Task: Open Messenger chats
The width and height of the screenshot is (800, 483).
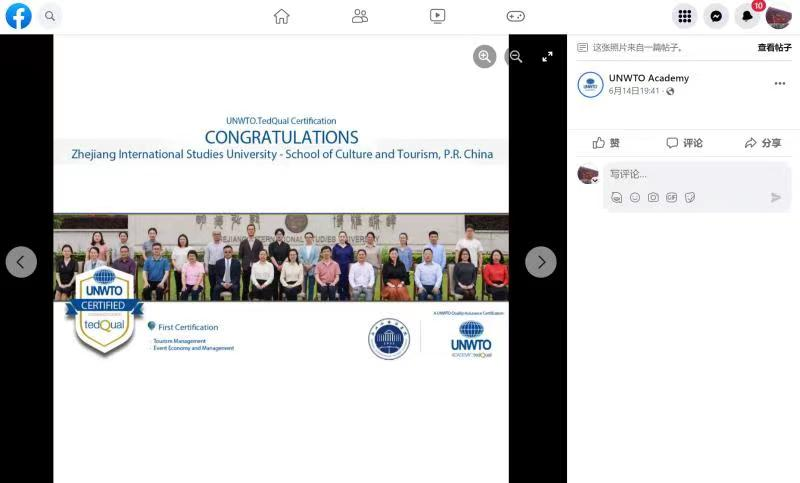Action: (715, 16)
